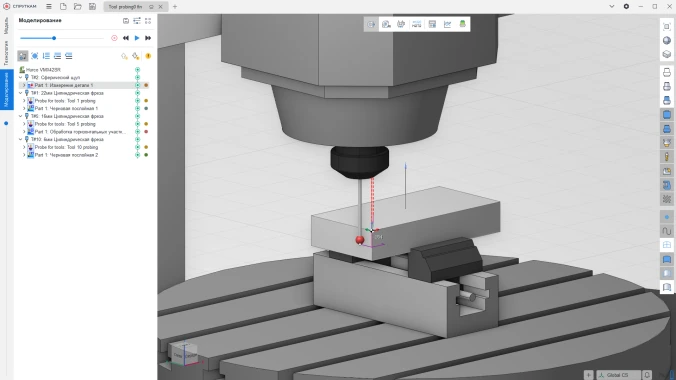Toggle green breakpoint marker on Измерение детали 1
676x380 pixels.
pyautogui.click(x=138, y=85)
